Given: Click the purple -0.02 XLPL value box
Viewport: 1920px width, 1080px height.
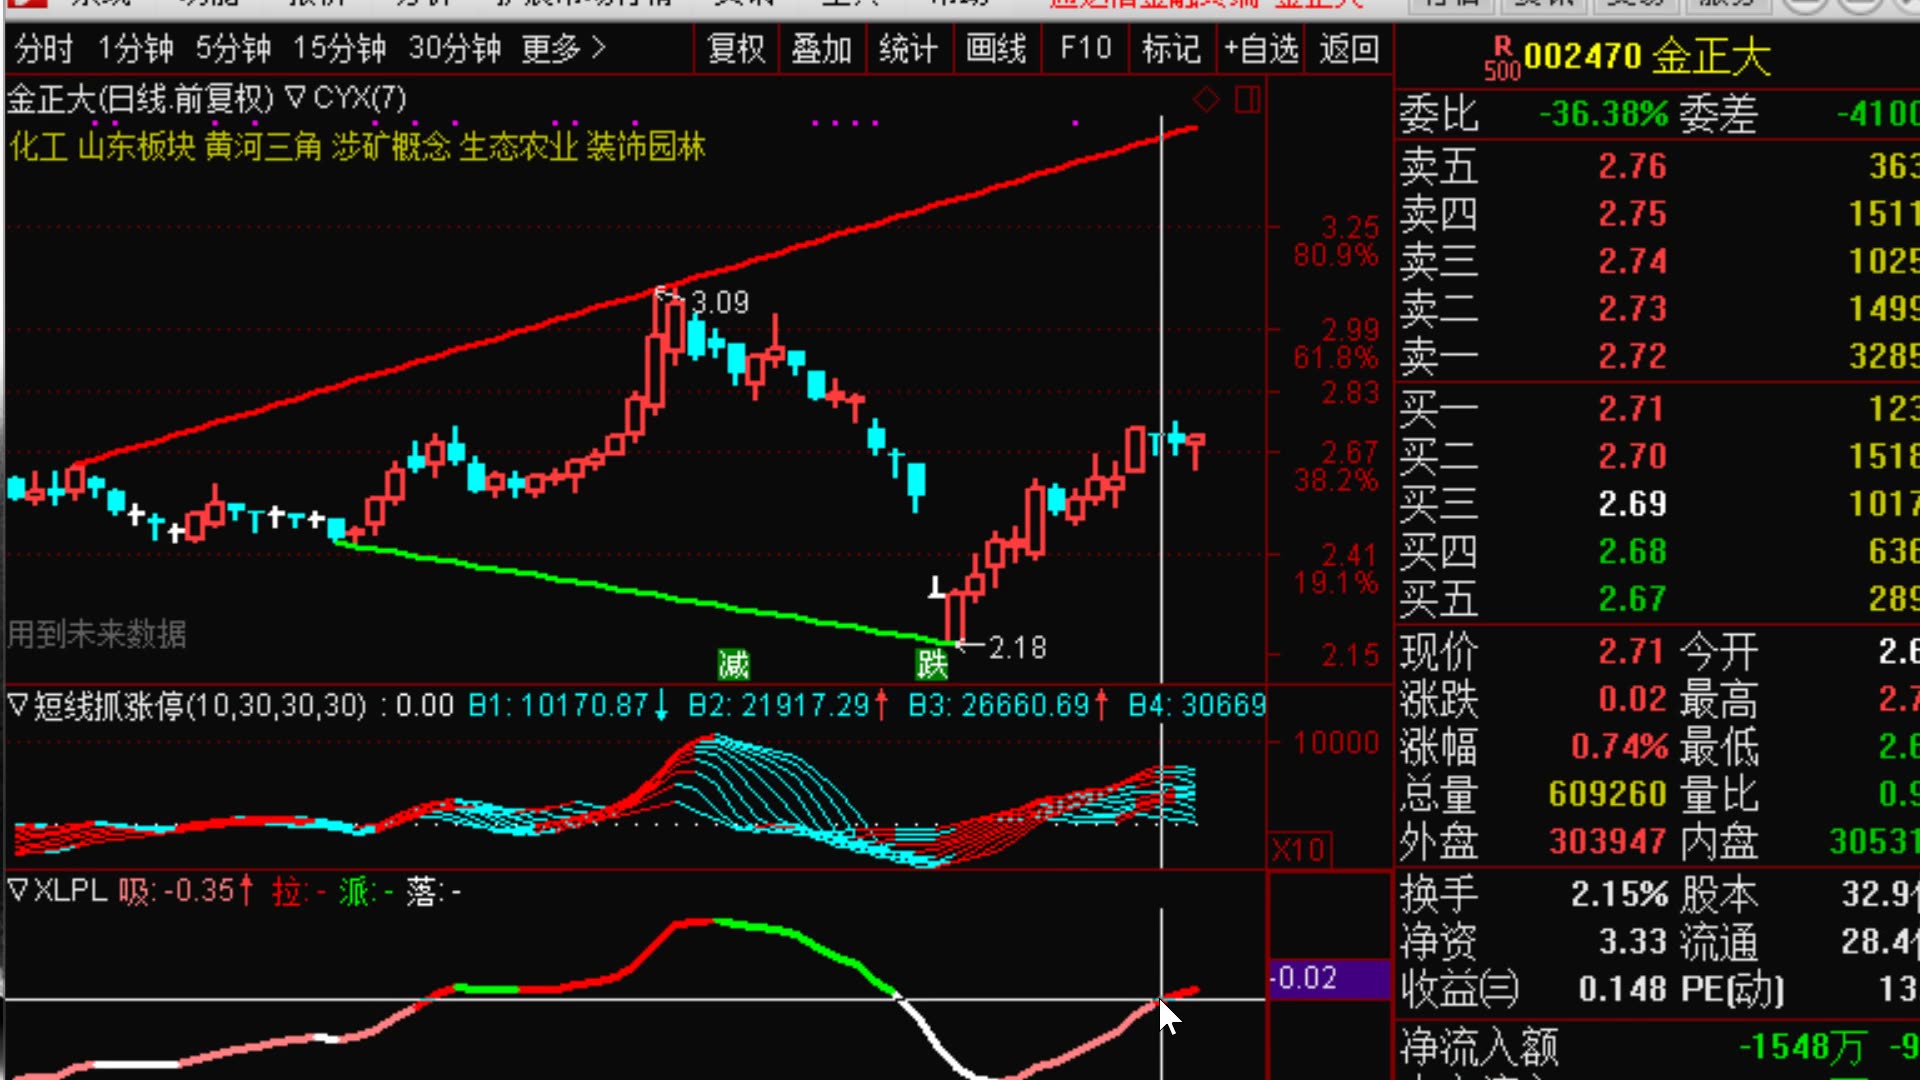Looking at the screenshot, I should pos(1329,978).
